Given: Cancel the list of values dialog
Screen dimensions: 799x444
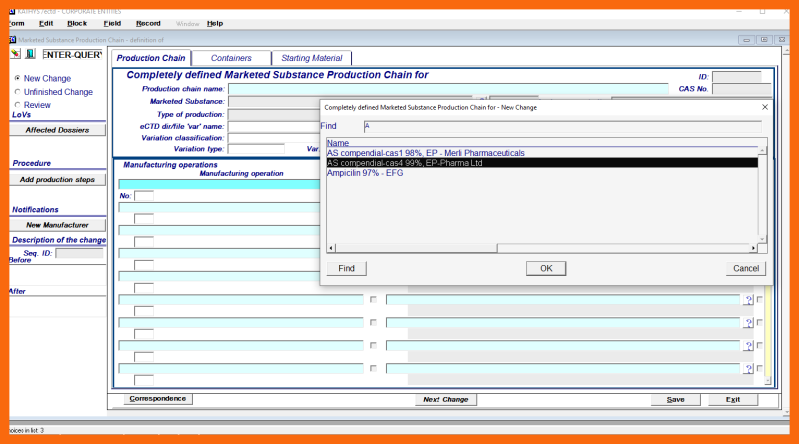Looking at the screenshot, I should pyautogui.click(x=746, y=268).
